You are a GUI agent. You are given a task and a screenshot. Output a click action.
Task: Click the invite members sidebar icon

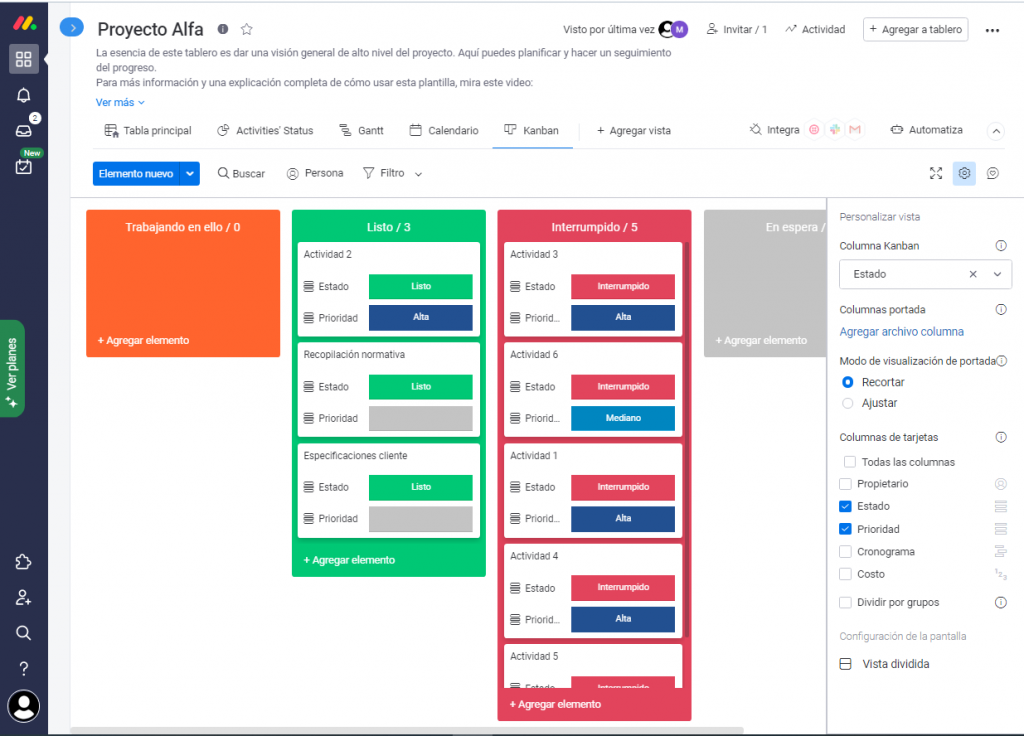24,597
